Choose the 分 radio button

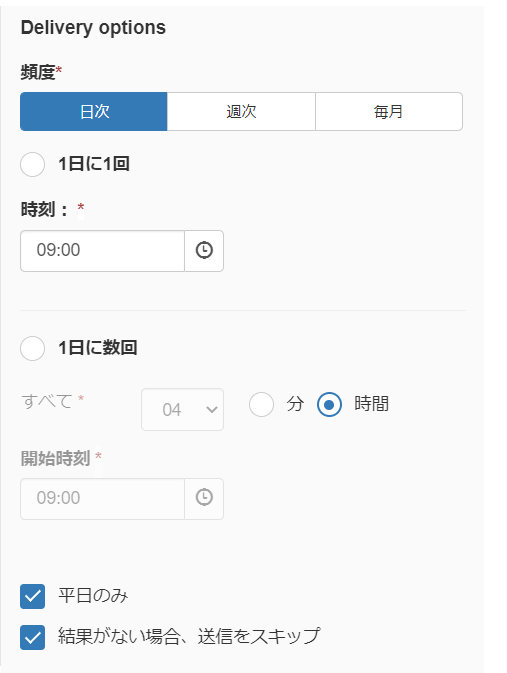(261, 404)
